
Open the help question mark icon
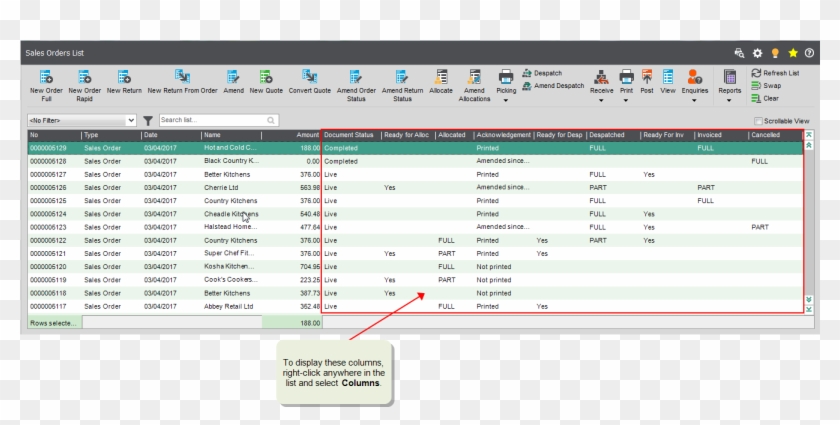tap(809, 53)
